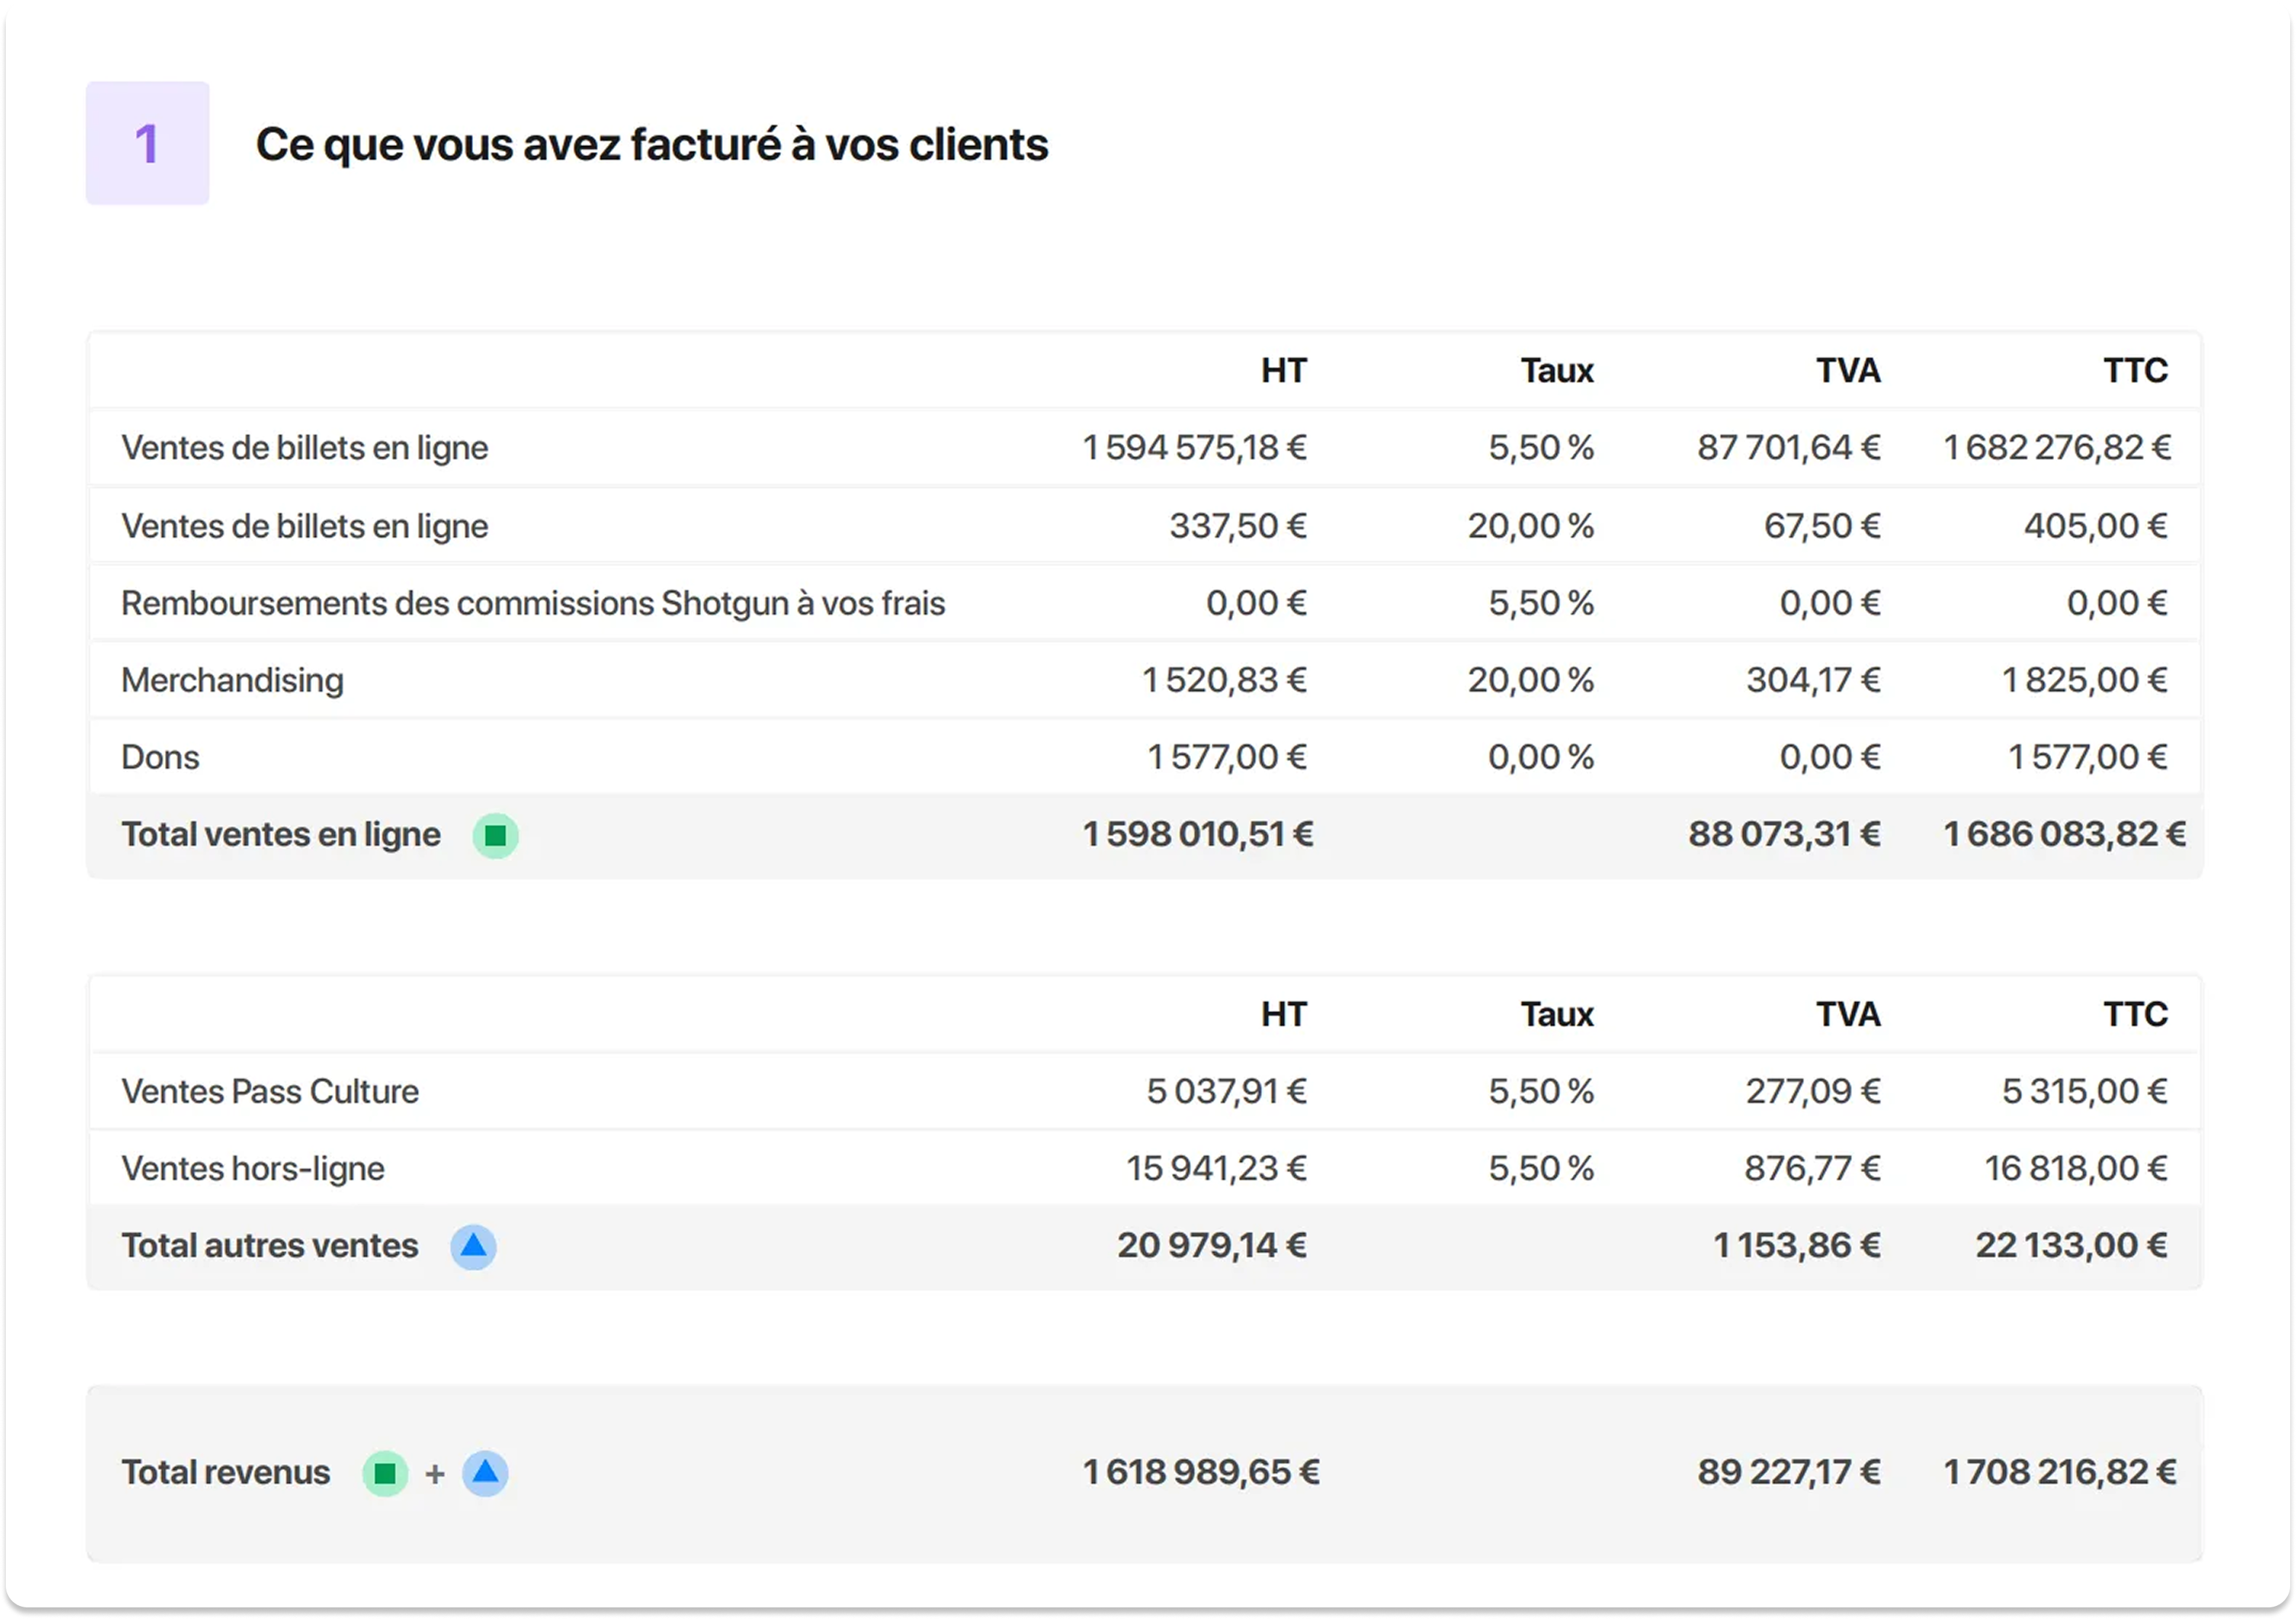Click the Remboursements des commissions Shotgun row

[1145, 603]
